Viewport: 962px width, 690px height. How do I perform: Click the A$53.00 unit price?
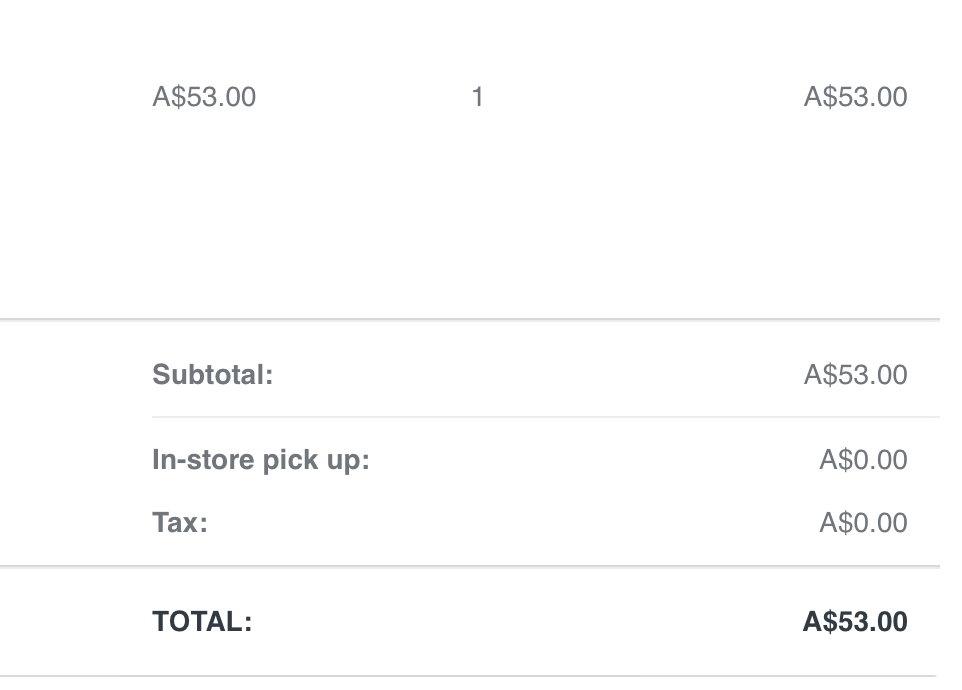coord(204,97)
